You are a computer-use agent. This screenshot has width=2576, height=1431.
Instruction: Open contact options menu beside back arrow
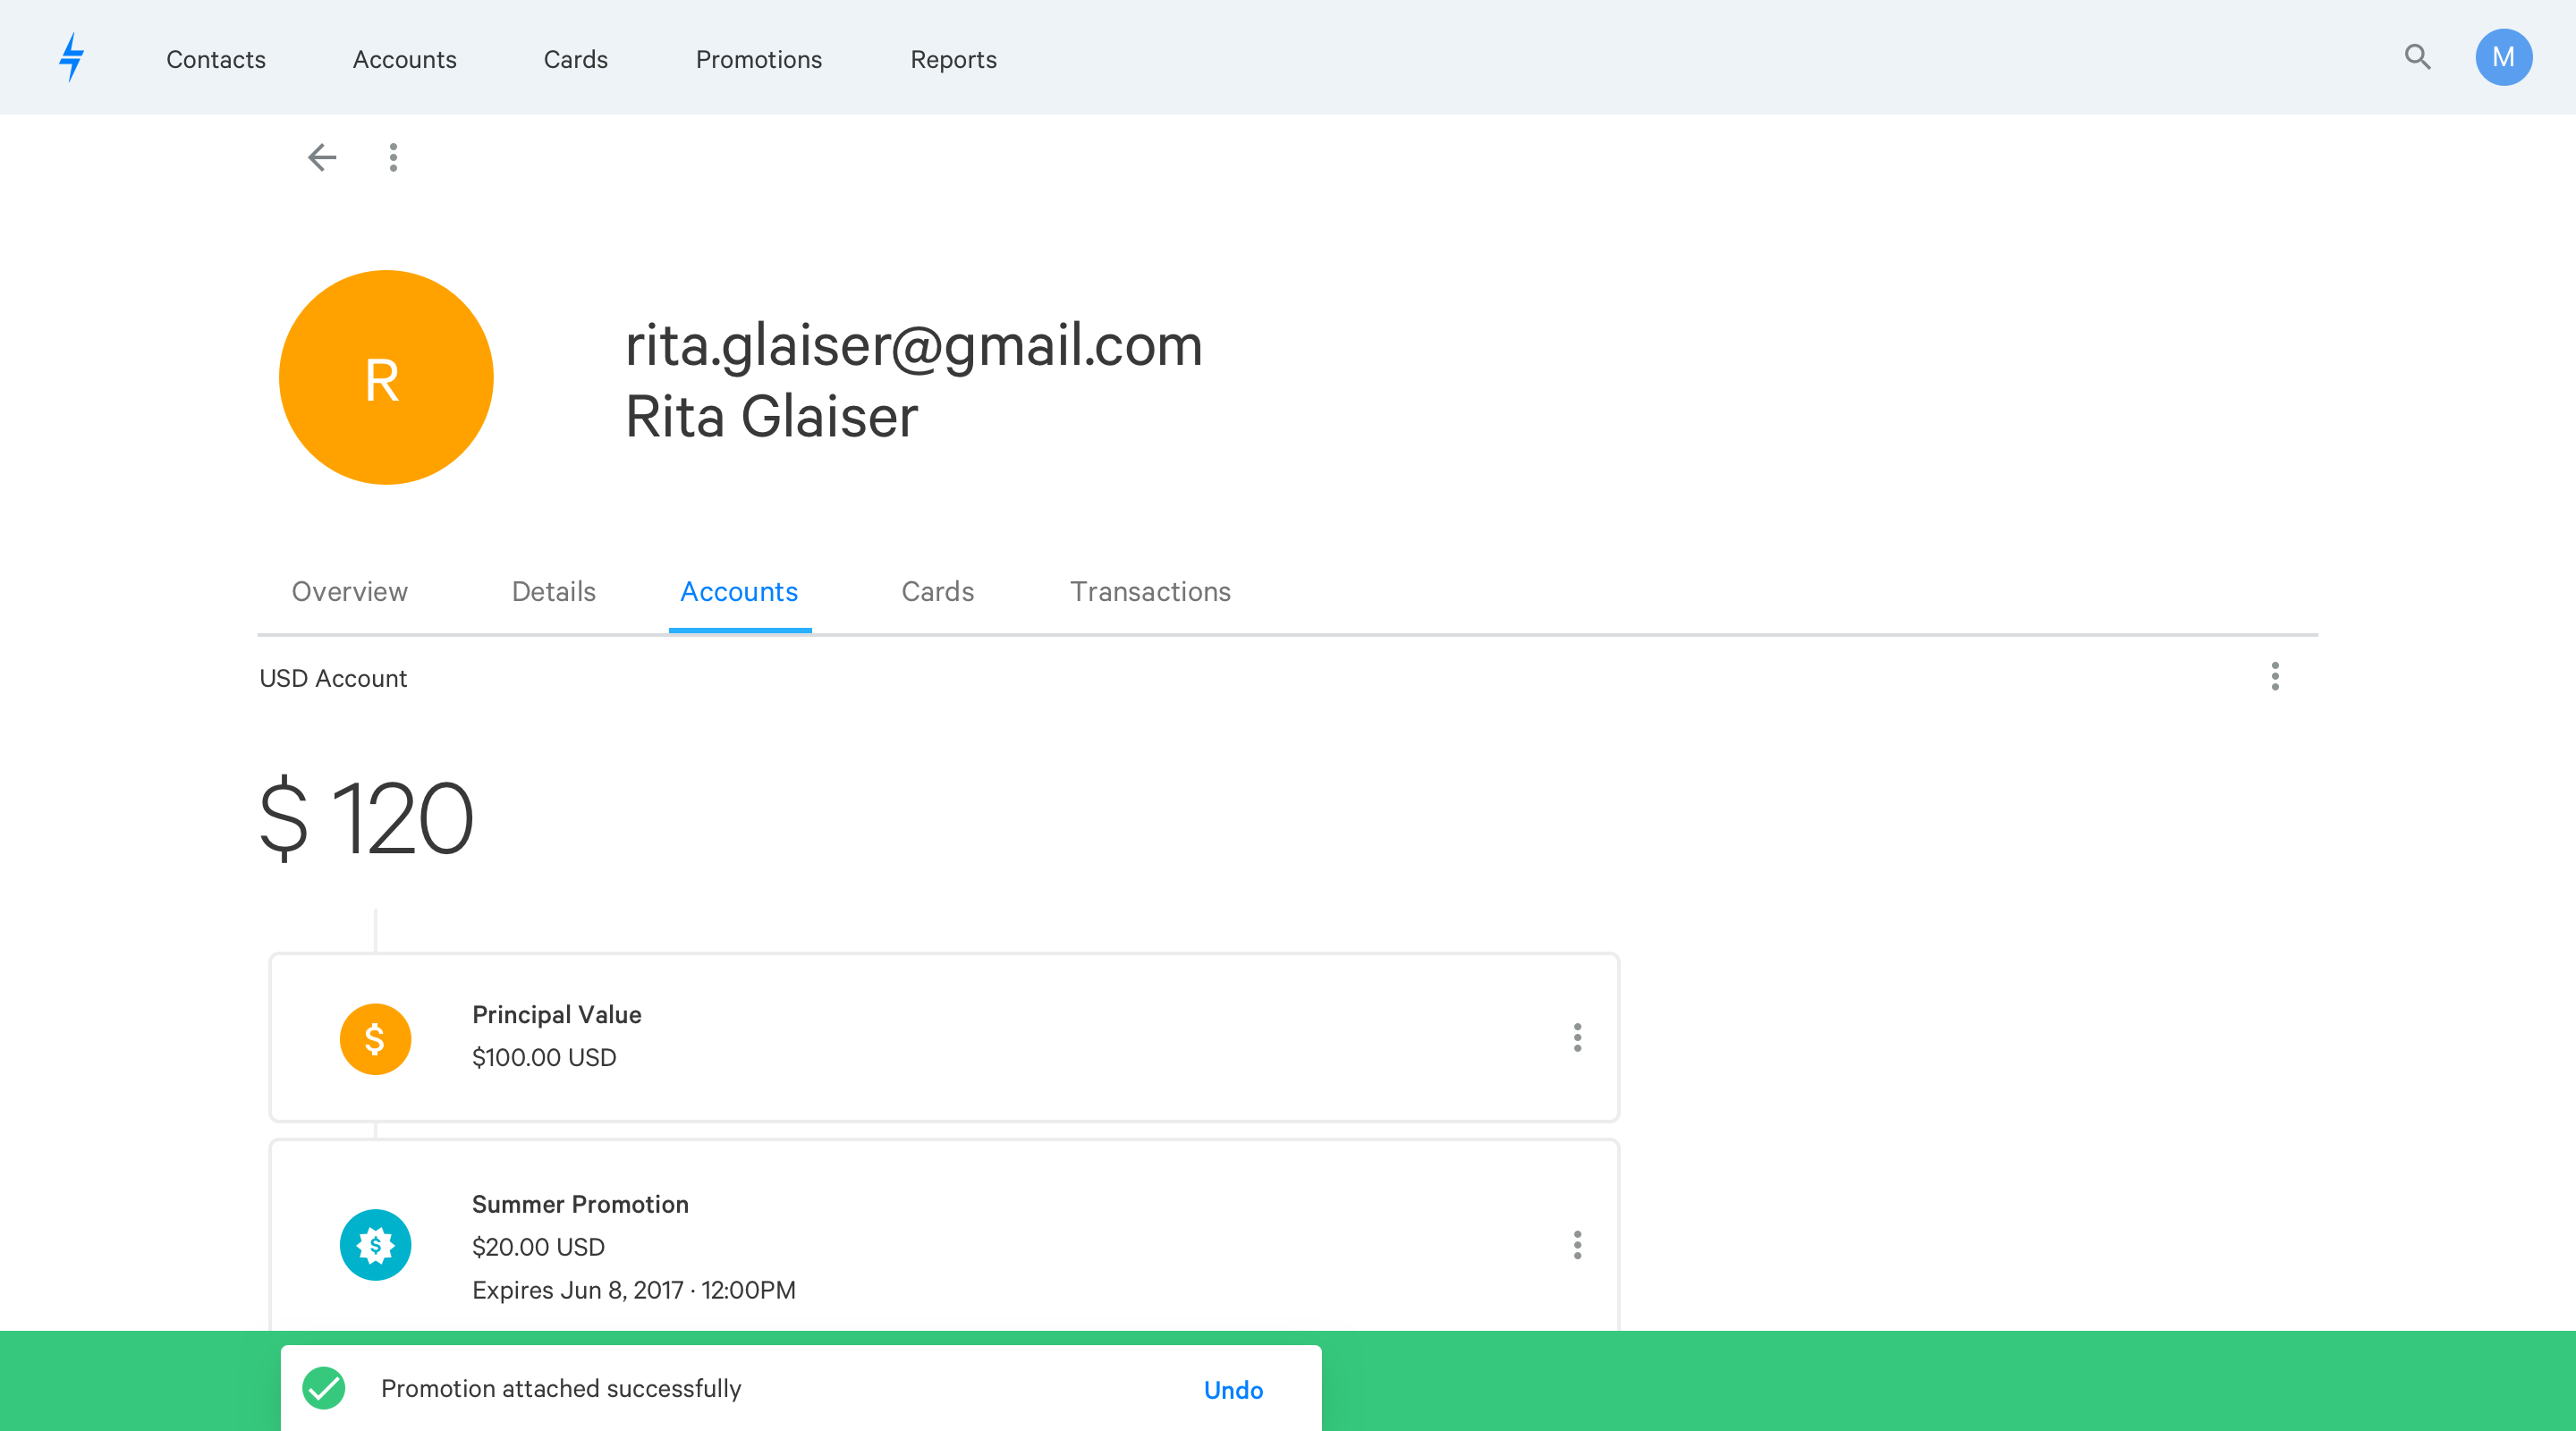point(393,157)
